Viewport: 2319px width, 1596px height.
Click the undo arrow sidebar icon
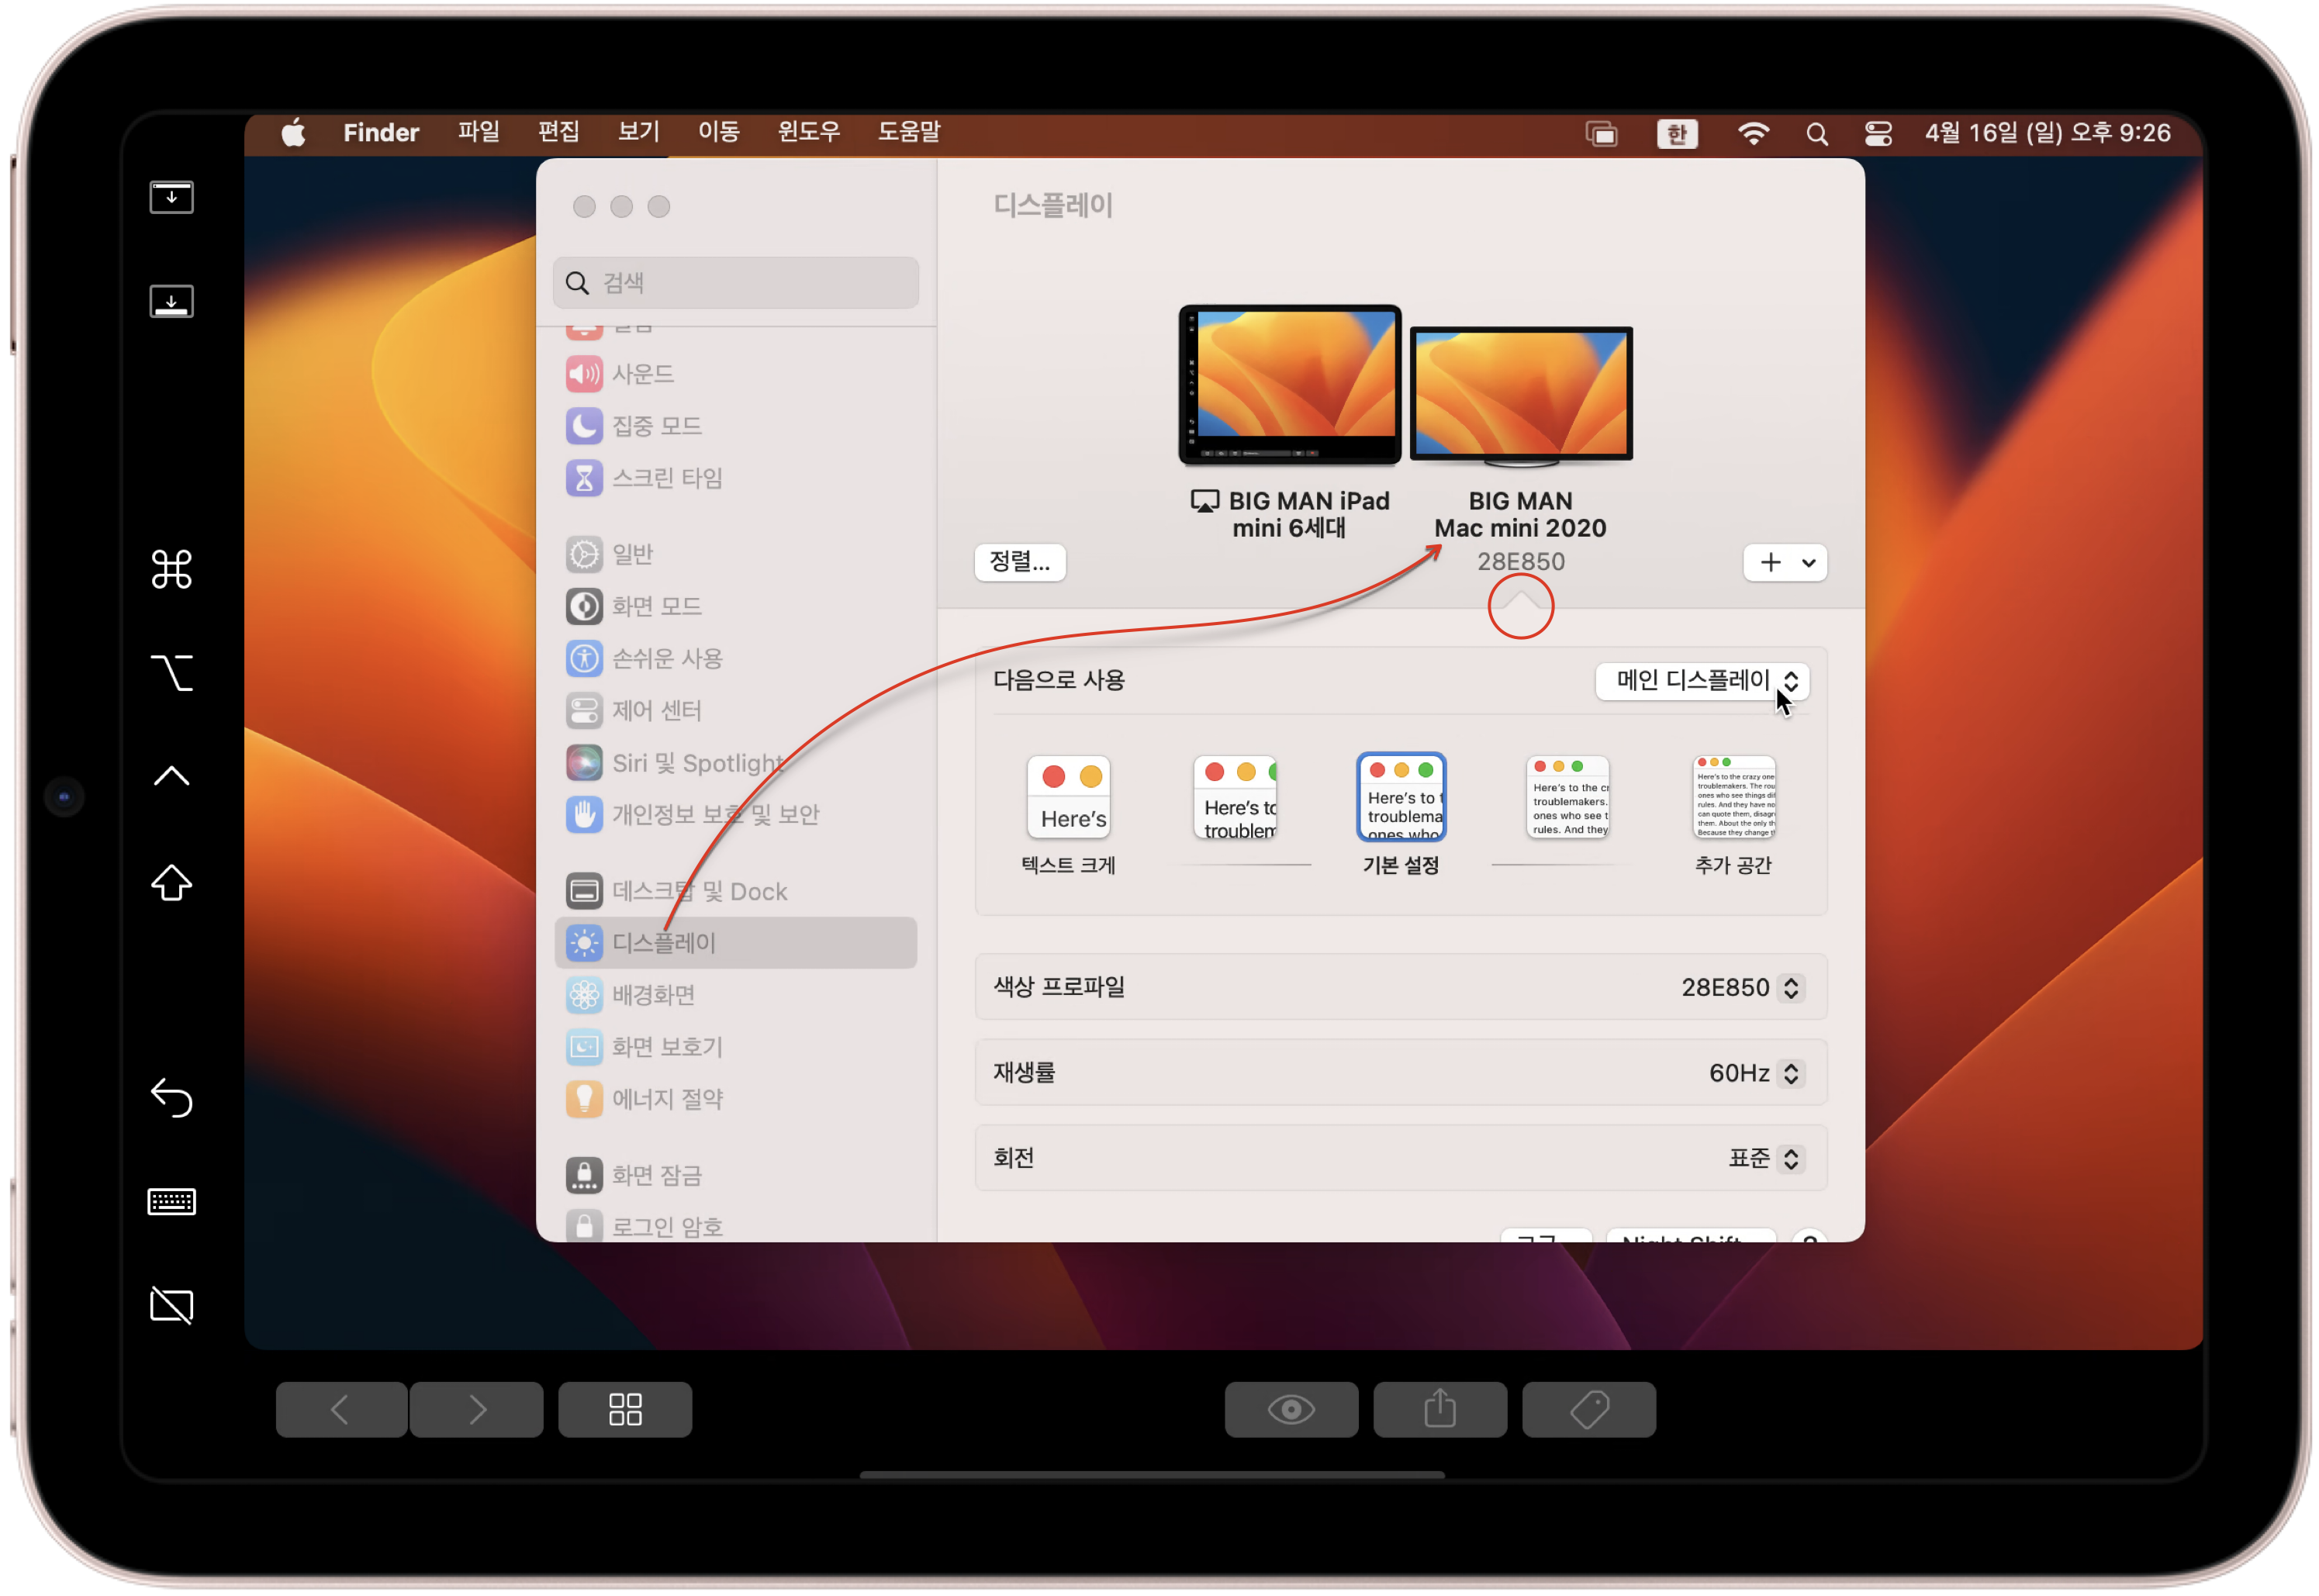coord(171,1097)
